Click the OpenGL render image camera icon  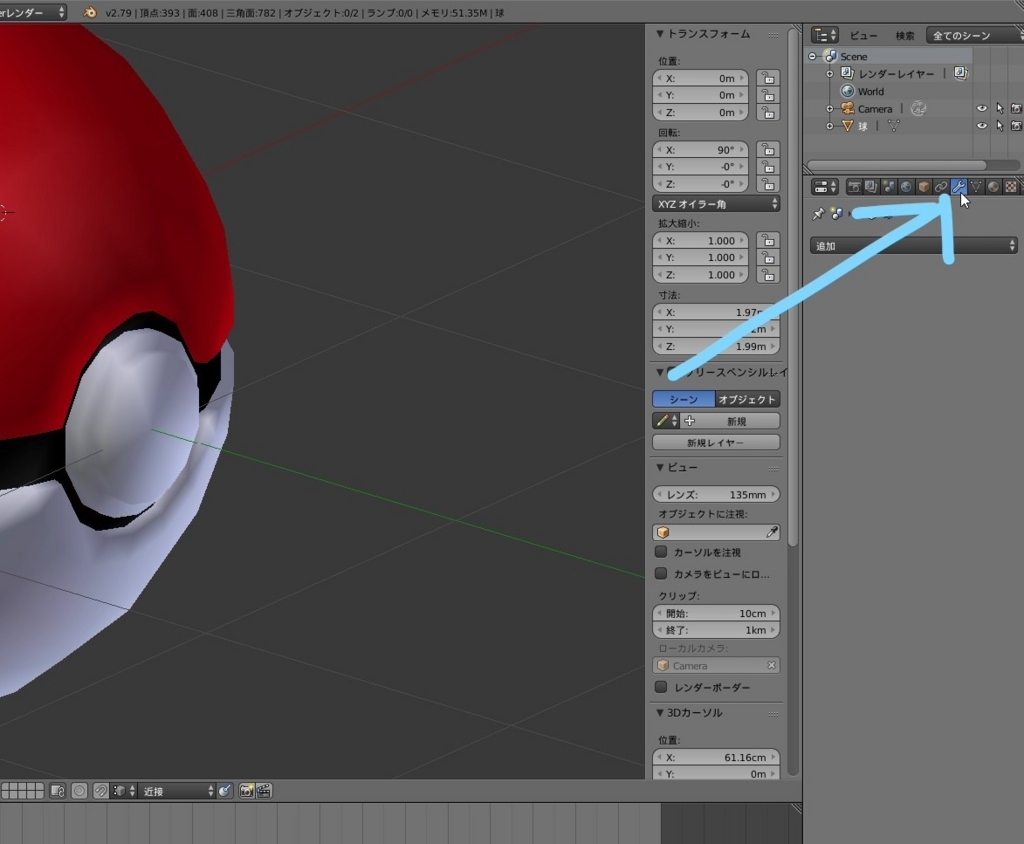246,791
